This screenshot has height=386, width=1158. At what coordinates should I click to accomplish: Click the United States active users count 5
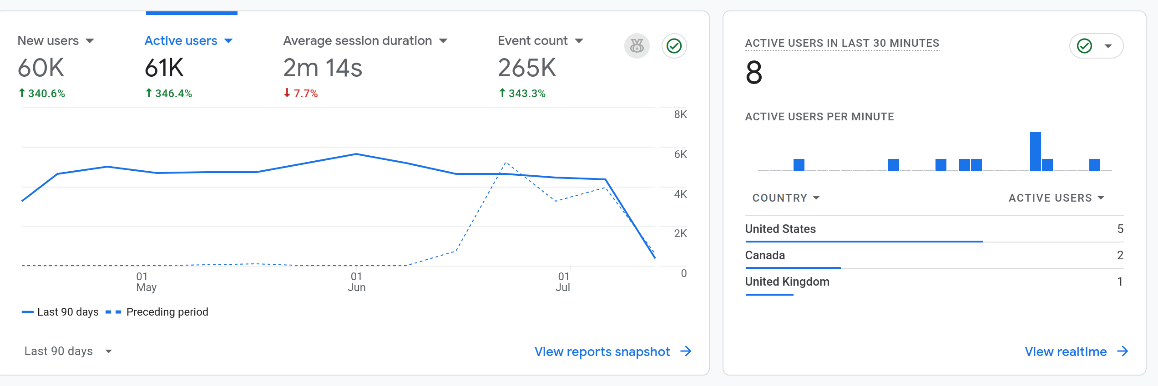pos(1120,230)
